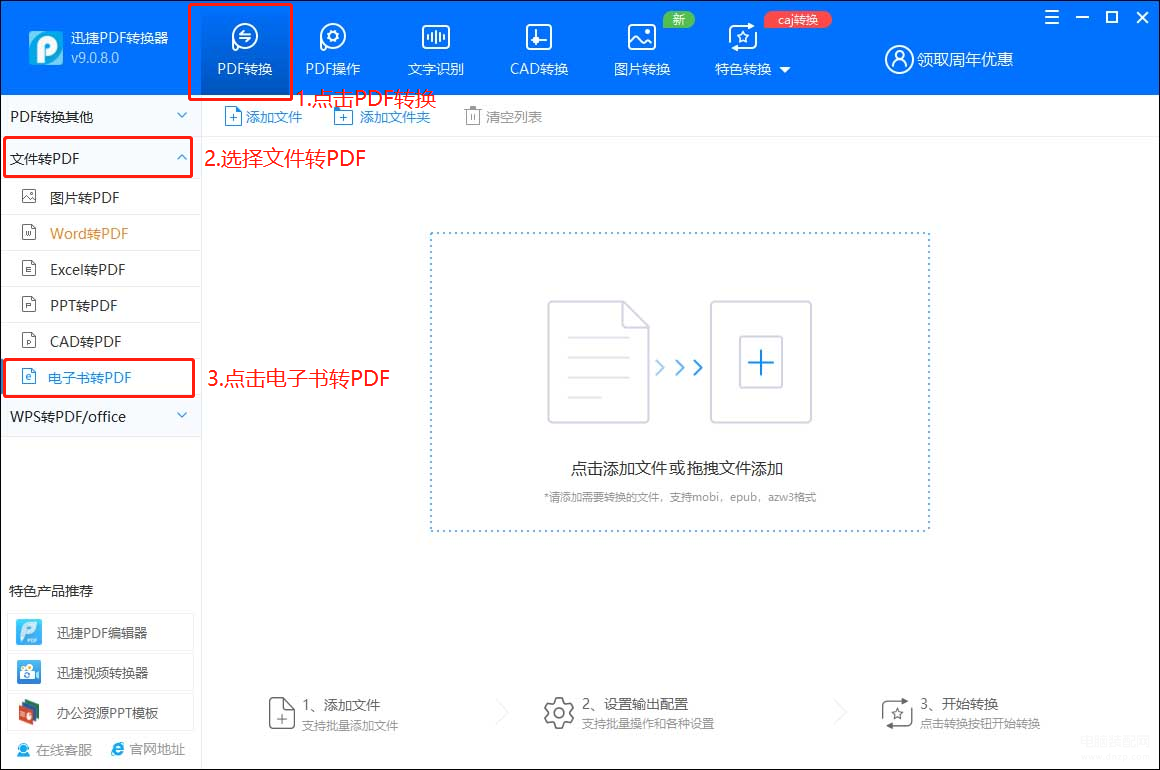The image size is (1160, 770).
Task: Click the 3、开始转换 step icon
Action: (x=897, y=713)
